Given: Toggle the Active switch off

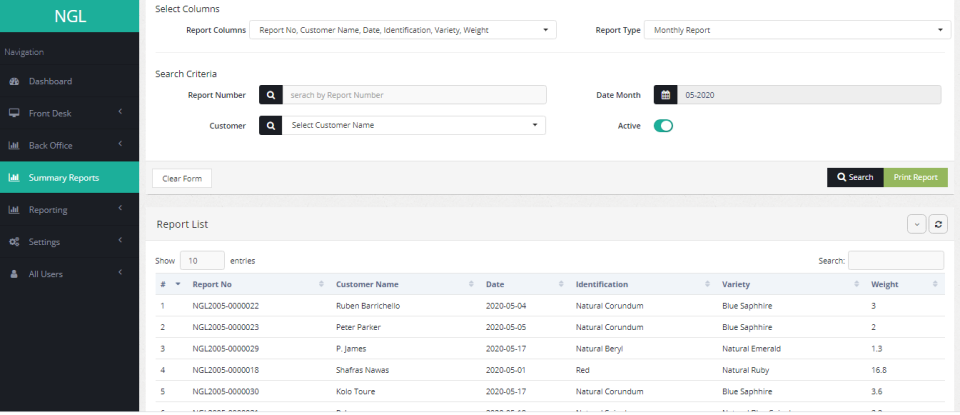Looking at the screenshot, I should (x=663, y=126).
